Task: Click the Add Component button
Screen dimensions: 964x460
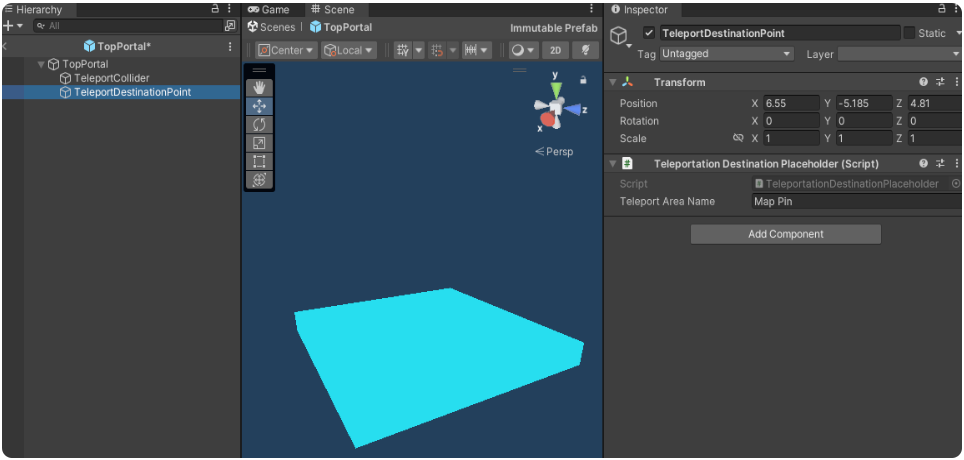Action: pos(785,234)
